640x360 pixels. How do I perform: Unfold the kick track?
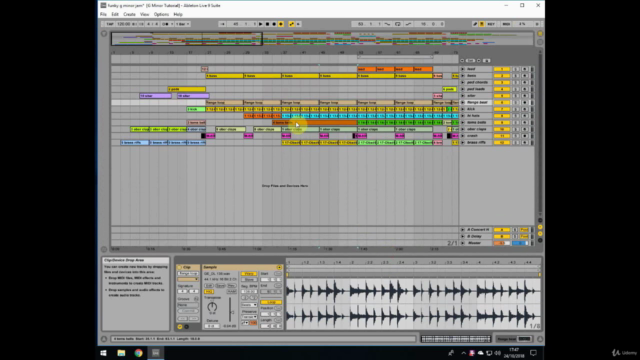(463, 109)
